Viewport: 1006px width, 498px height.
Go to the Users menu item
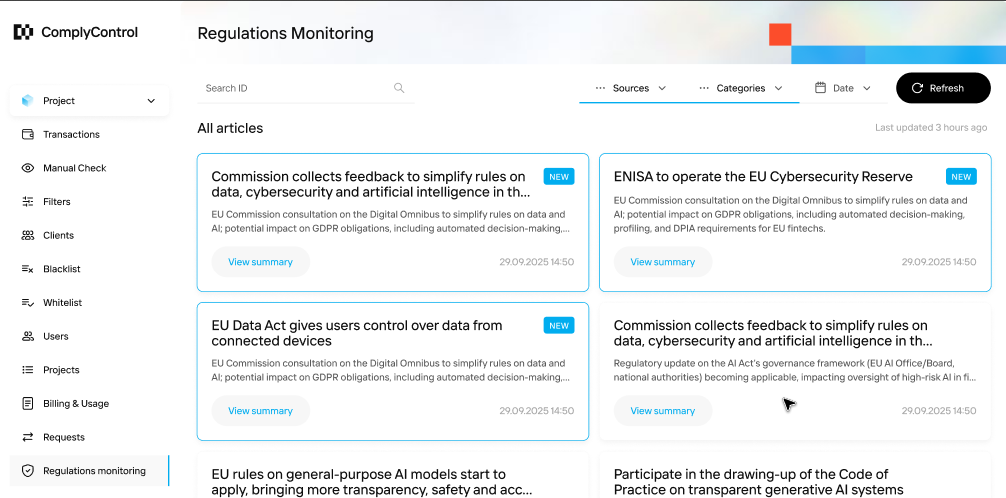pyautogui.click(x=55, y=336)
